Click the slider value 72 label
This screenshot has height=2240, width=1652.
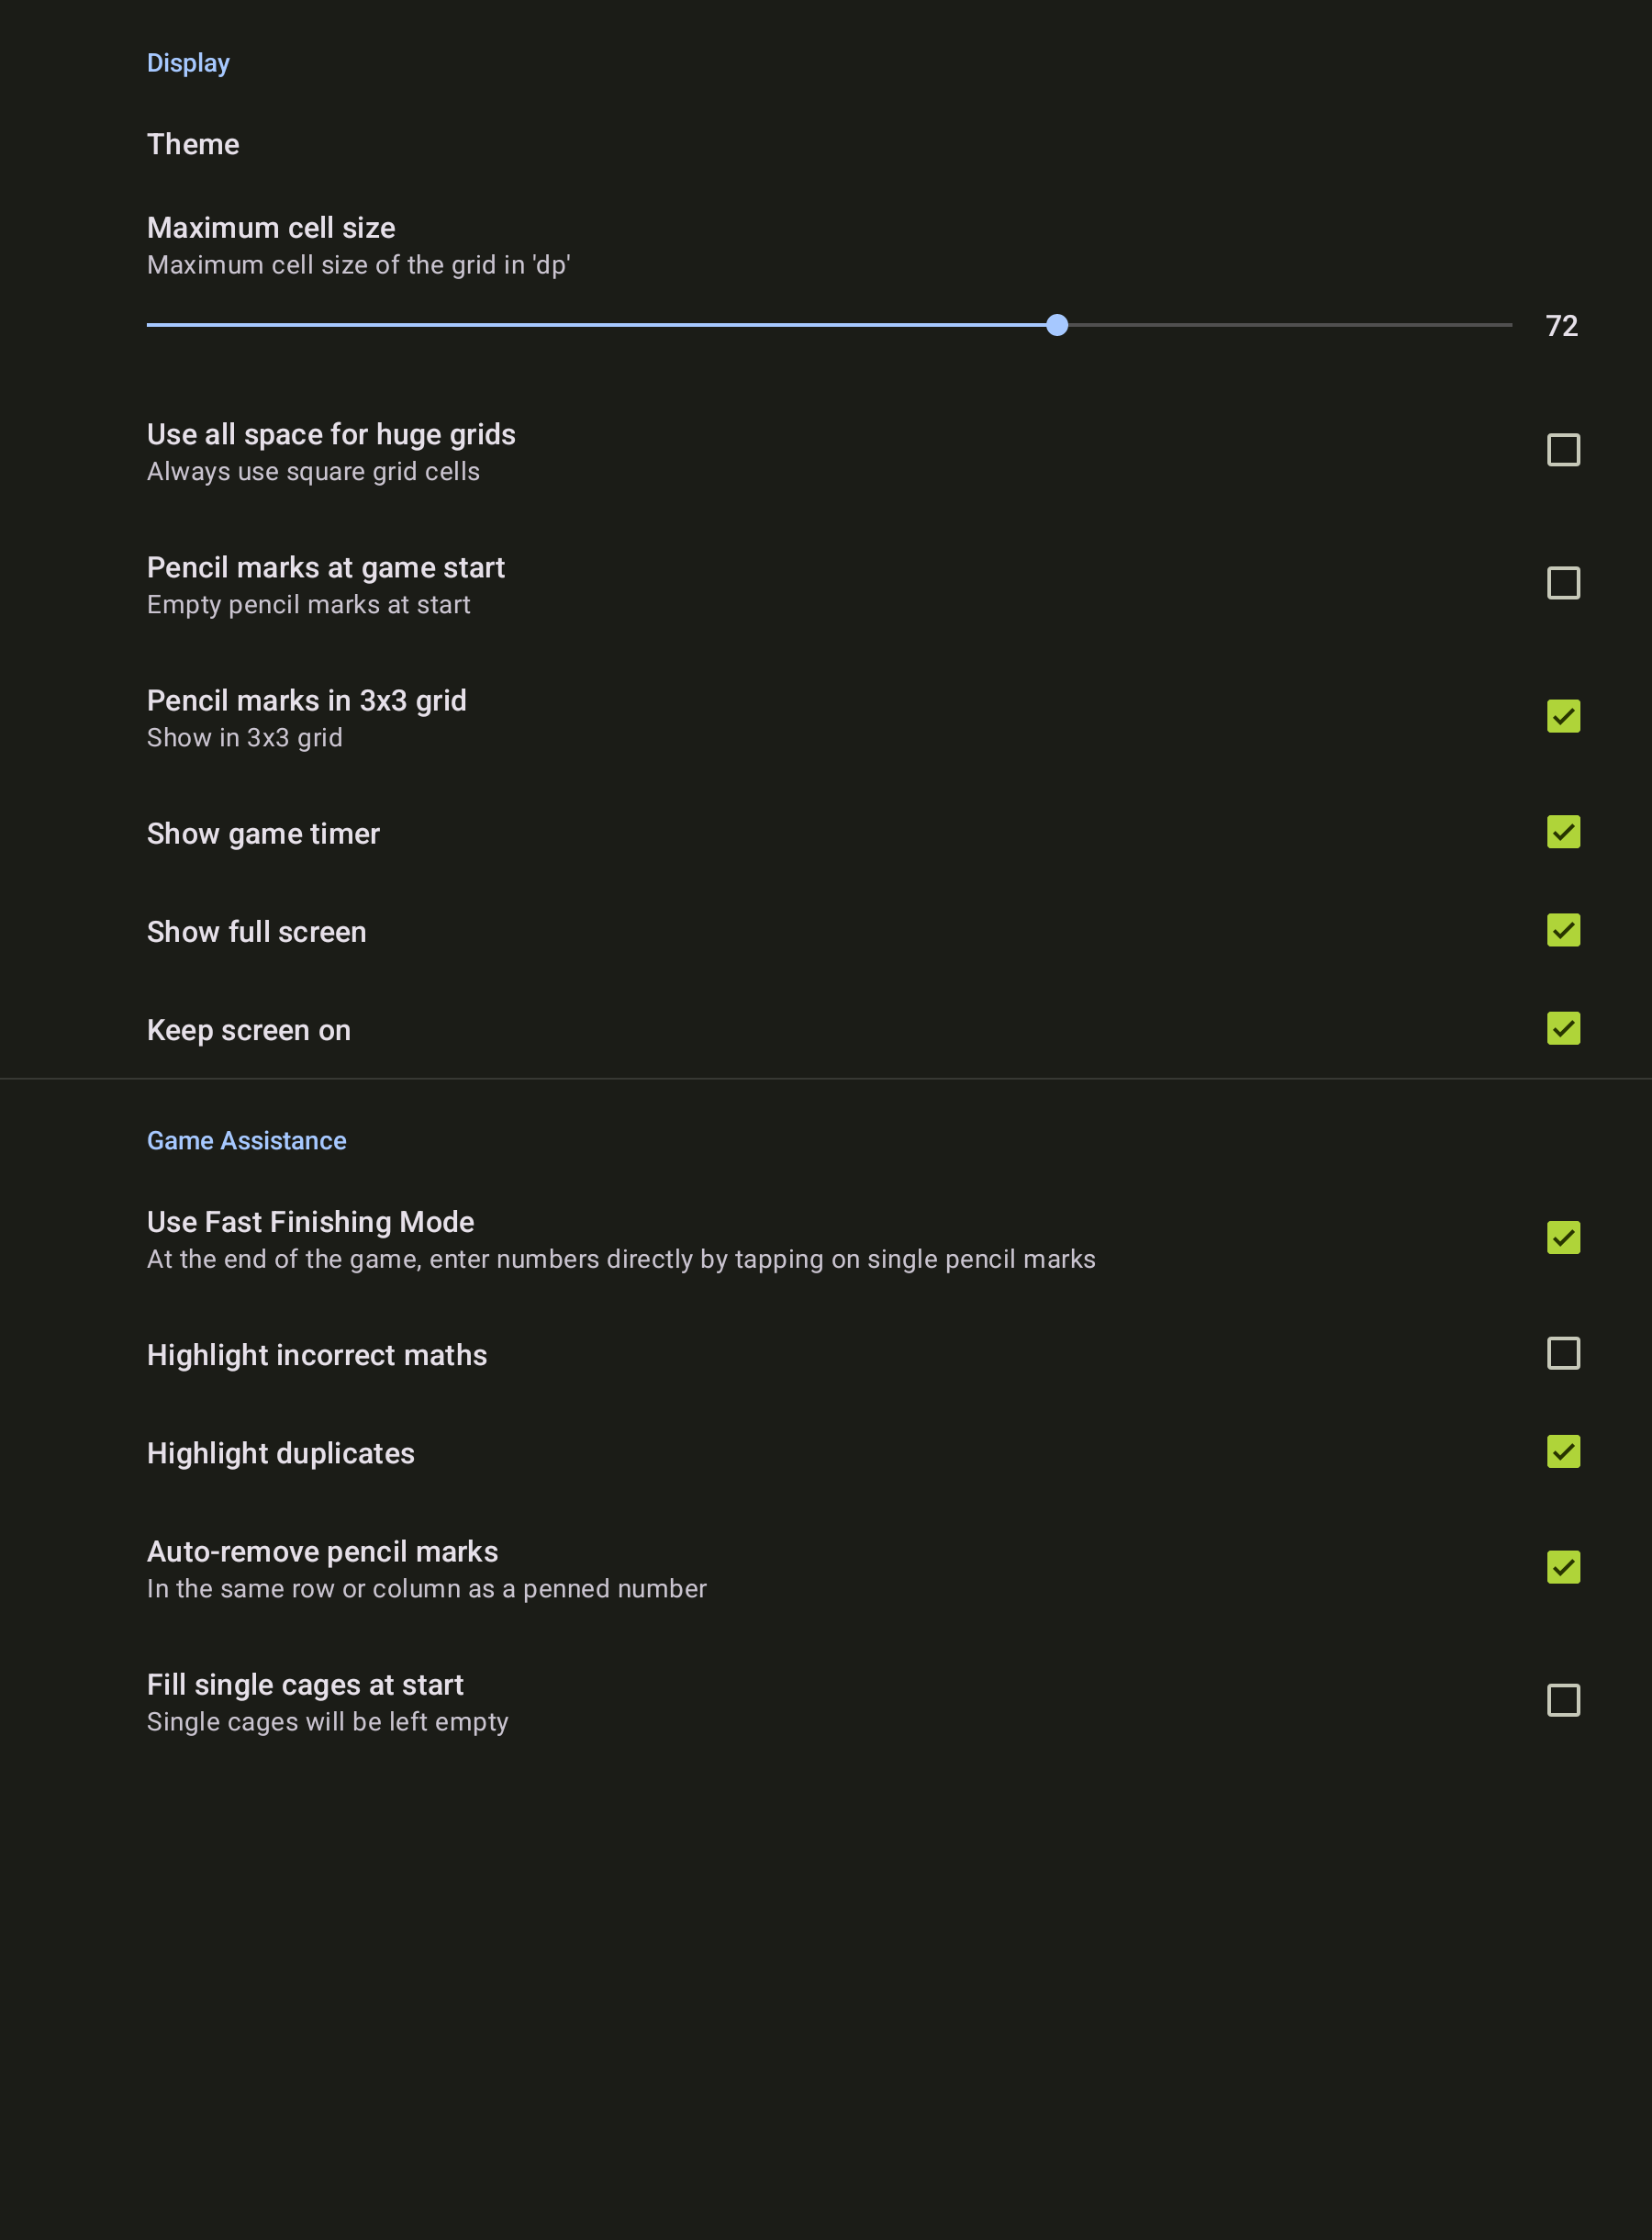[1561, 326]
